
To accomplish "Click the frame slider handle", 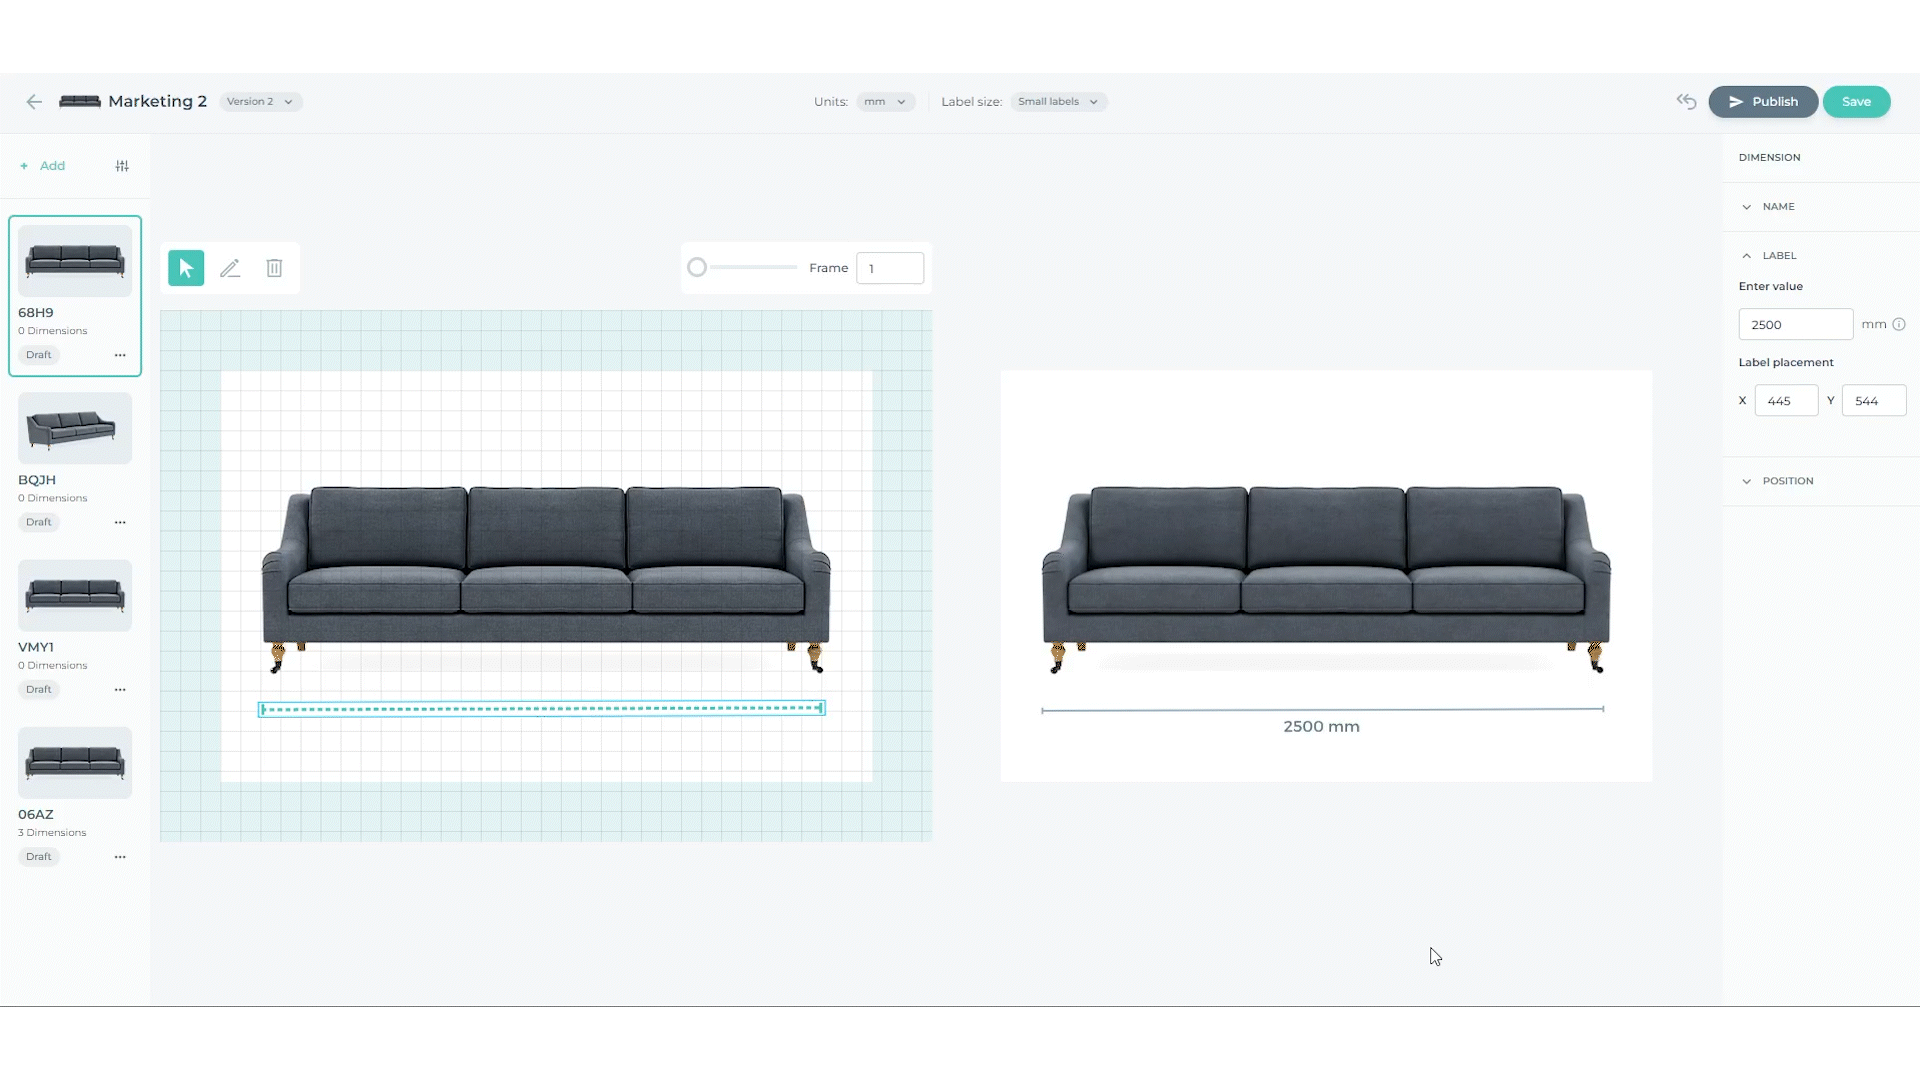I will click(697, 268).
